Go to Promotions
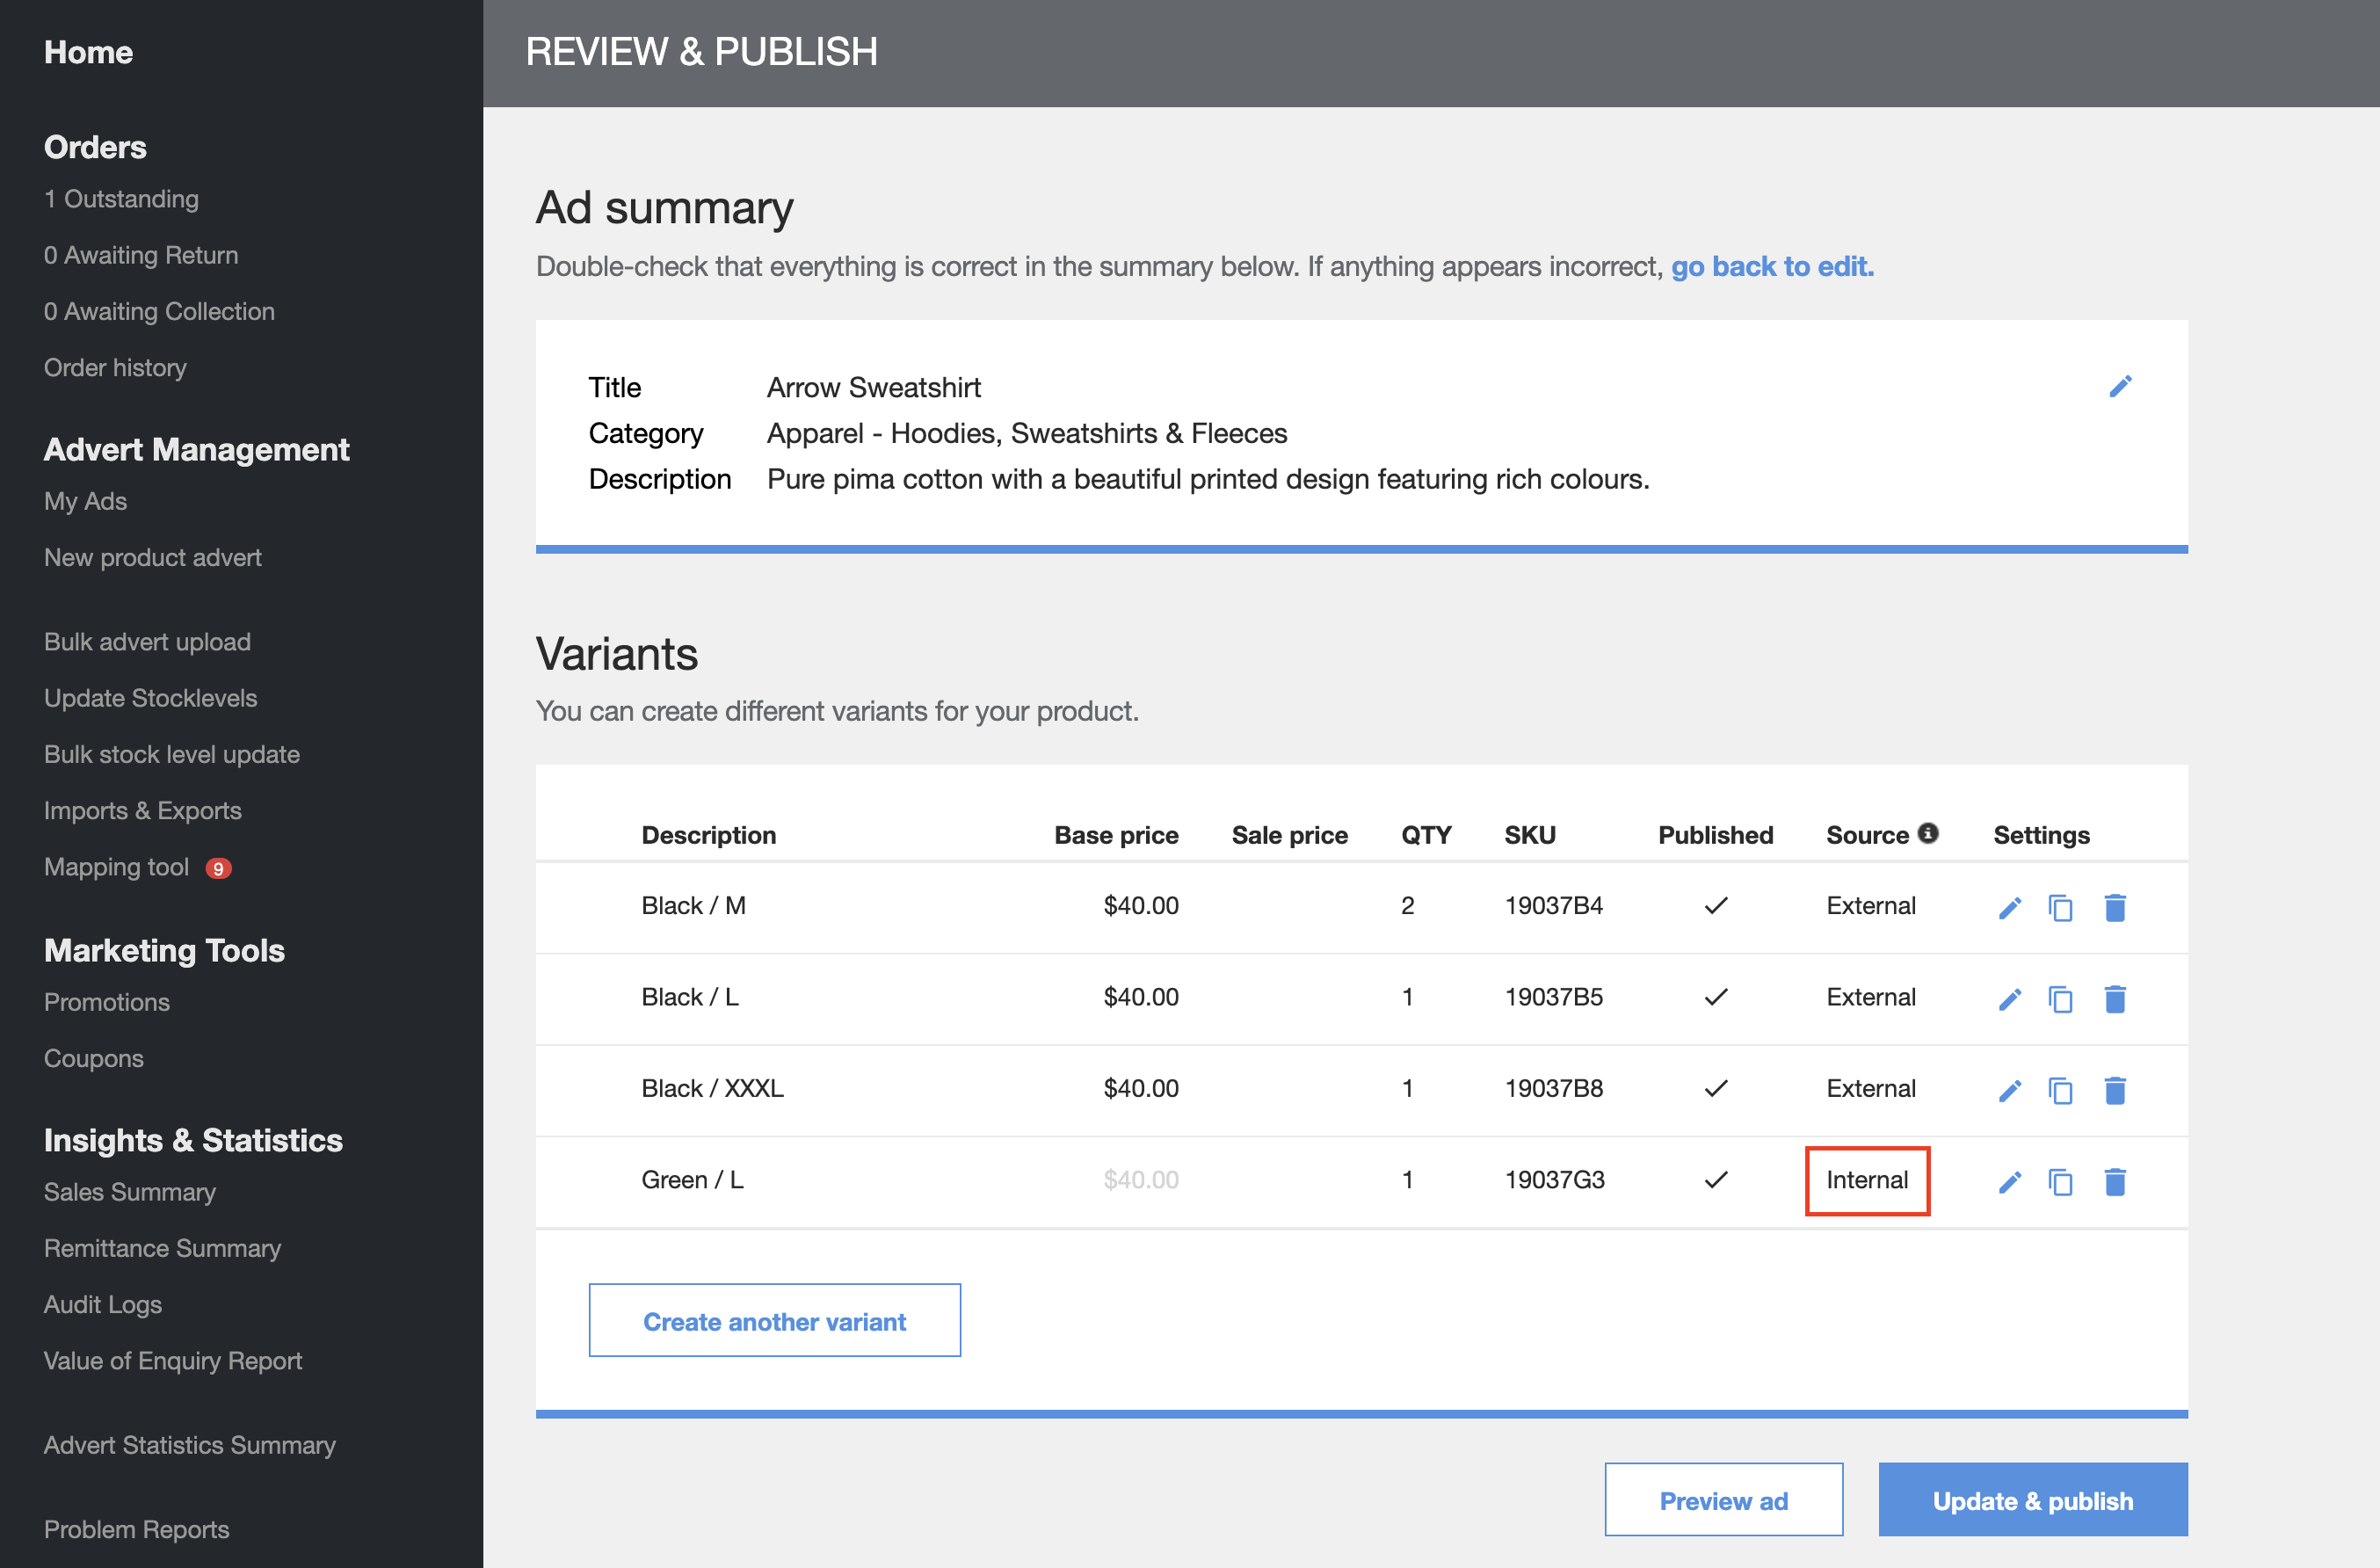 pyautogui.click(x=106, y=1002)
